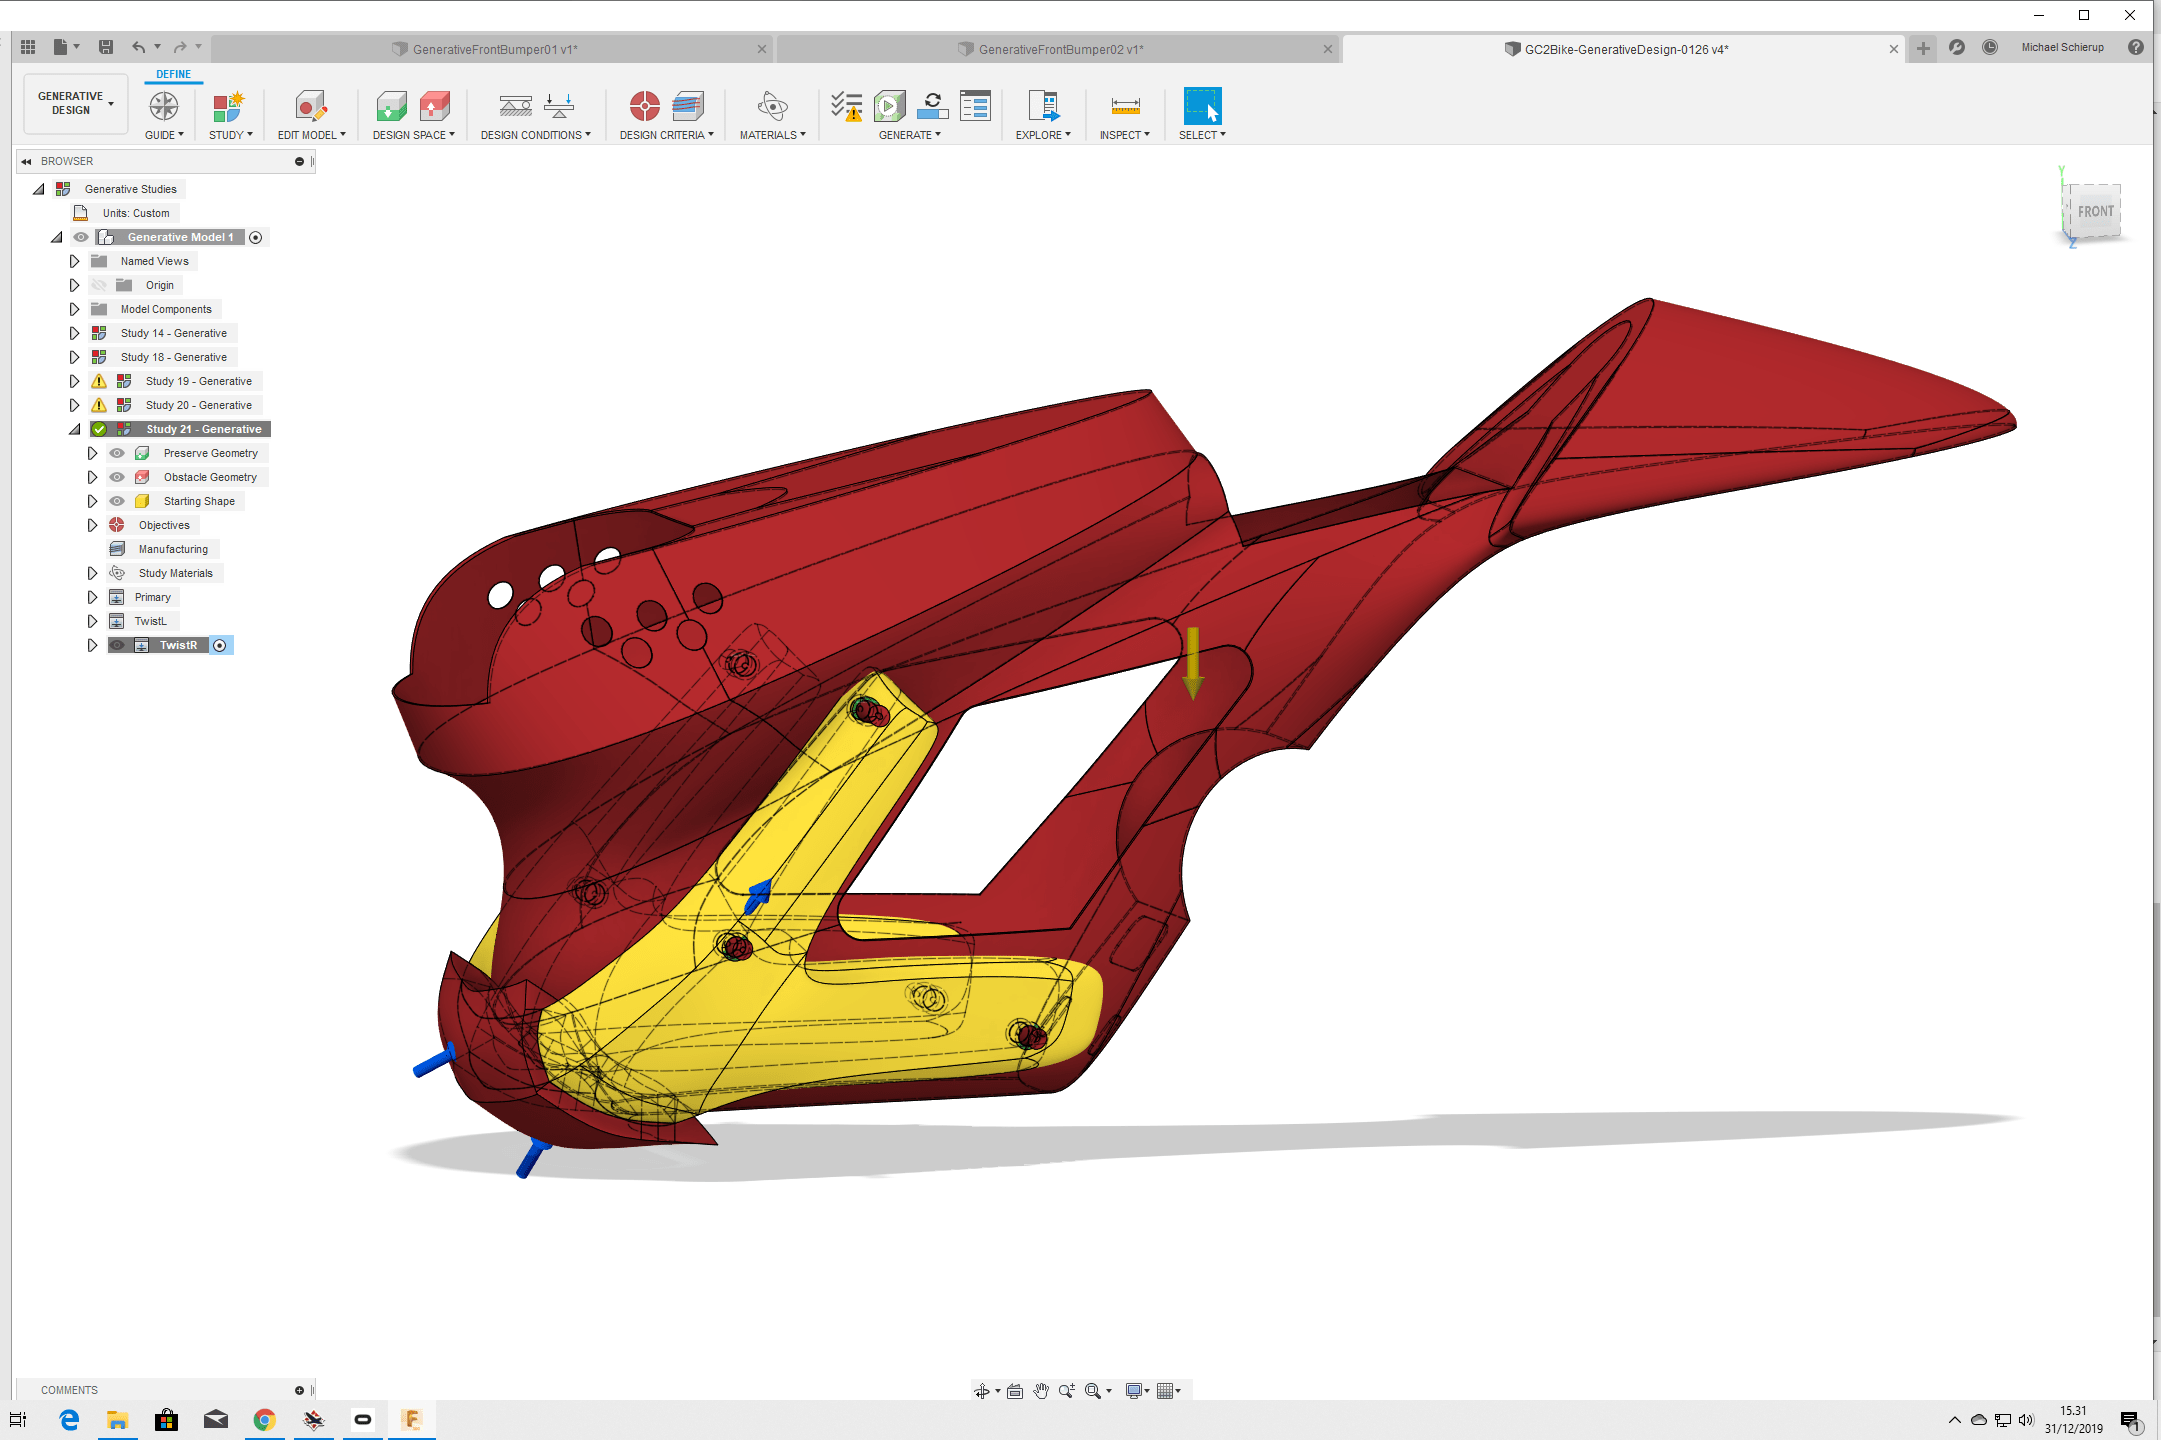This screenshot has width=2161, height=1441.
Task: Select the Obstacle Geometry toolbar icon
Action: (x=435, y=106)
